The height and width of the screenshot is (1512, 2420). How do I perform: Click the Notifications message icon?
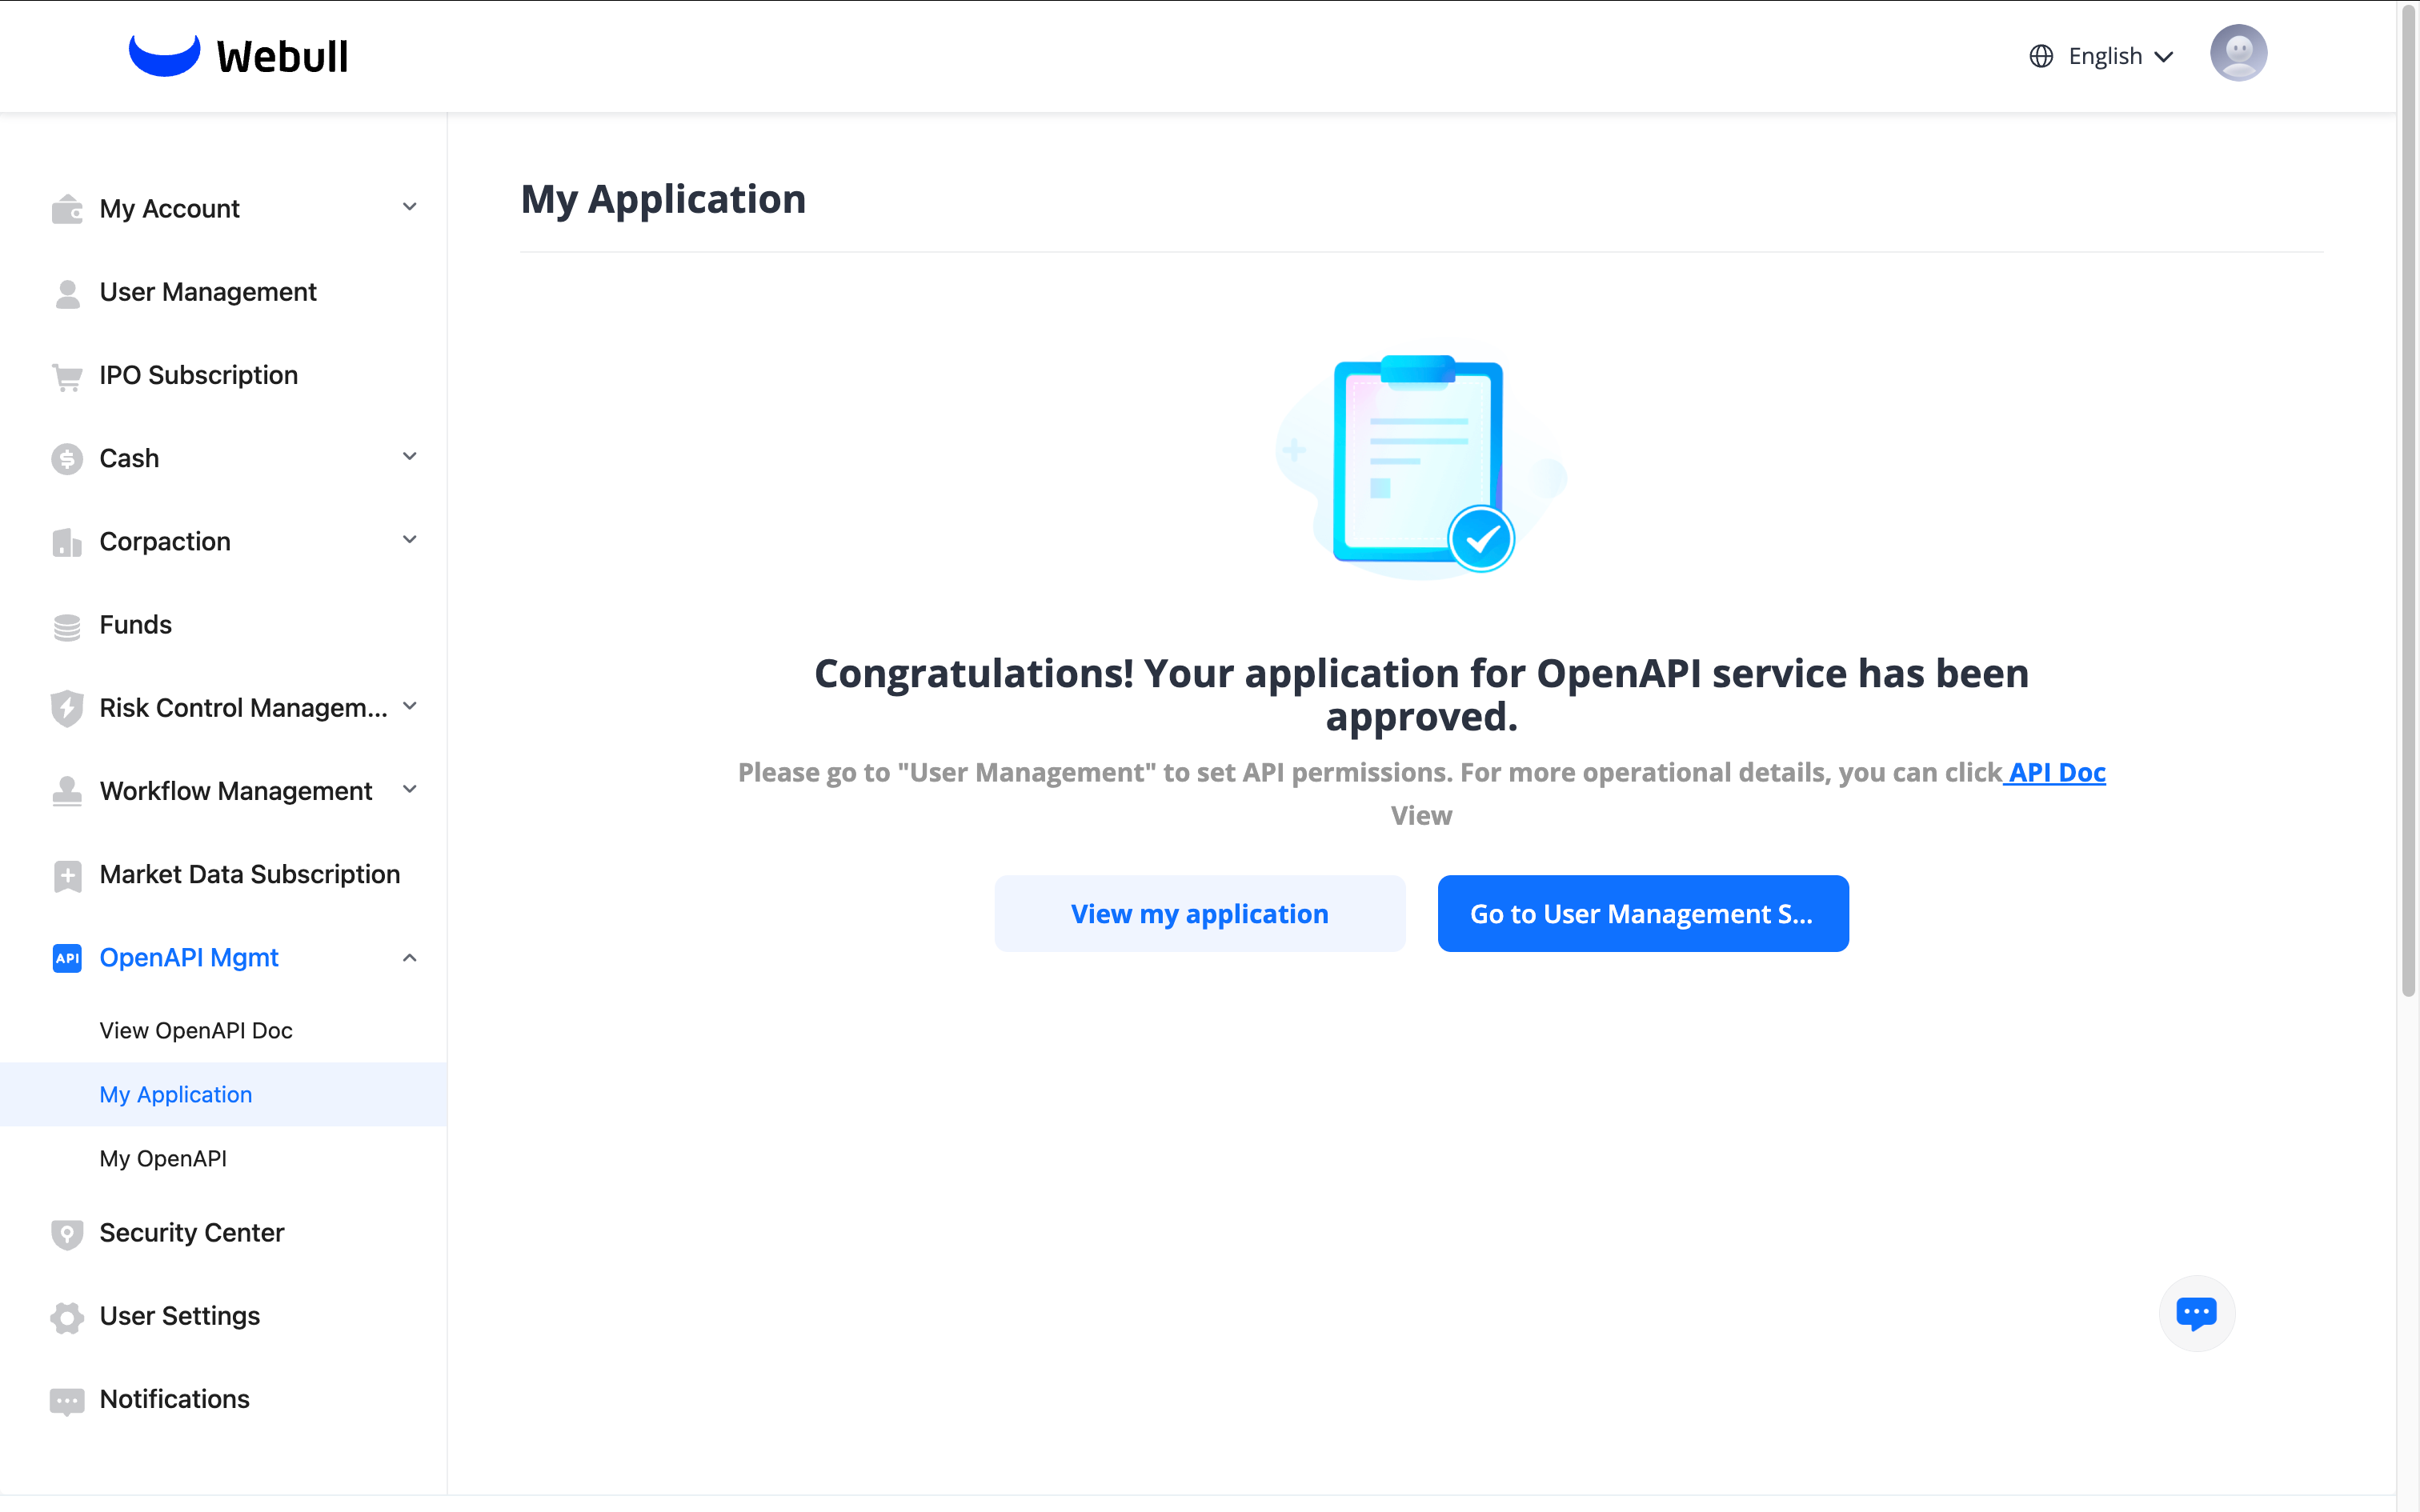(x=67, y=1400)
